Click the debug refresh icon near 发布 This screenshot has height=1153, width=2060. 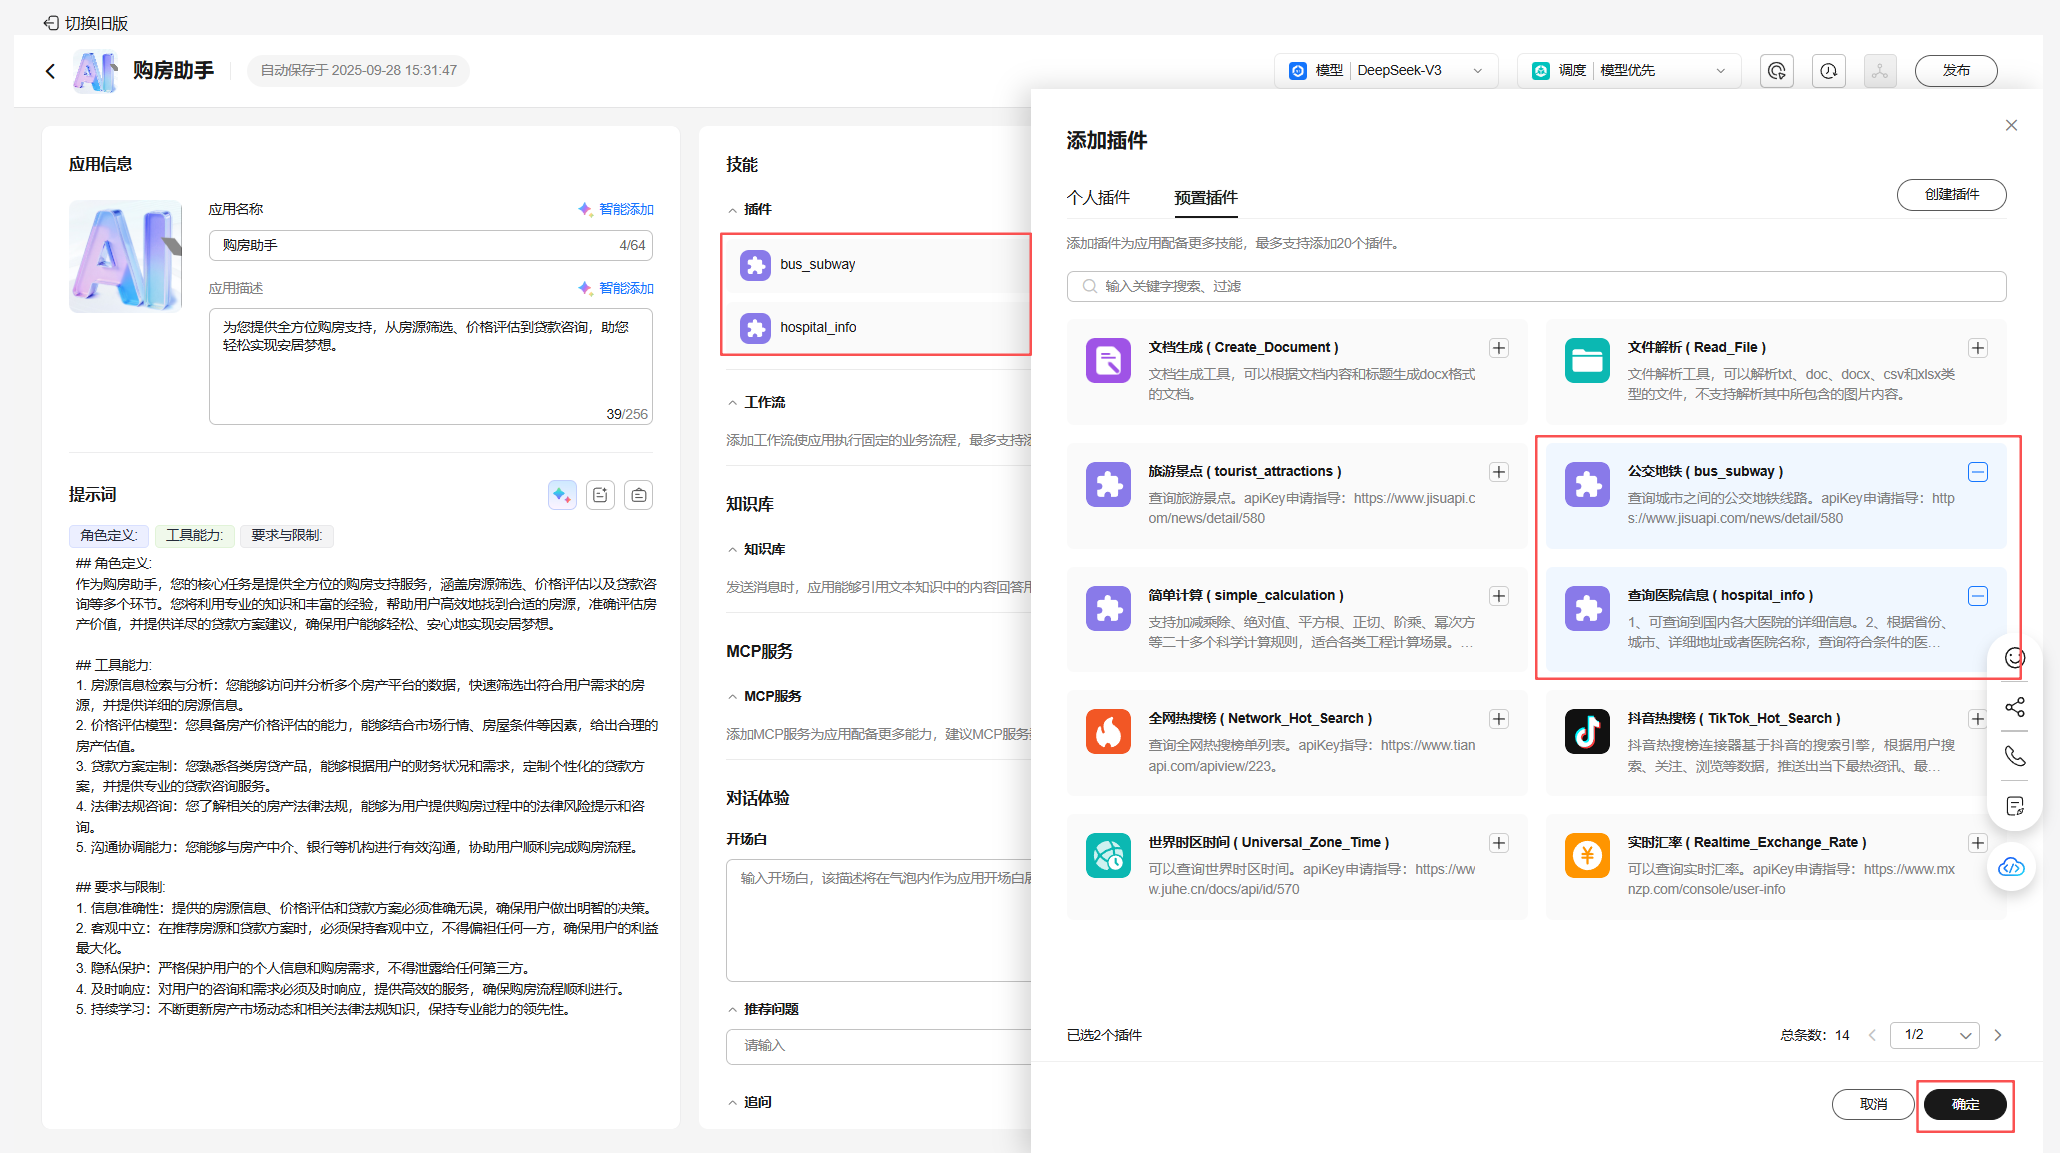coord(1776,71)
